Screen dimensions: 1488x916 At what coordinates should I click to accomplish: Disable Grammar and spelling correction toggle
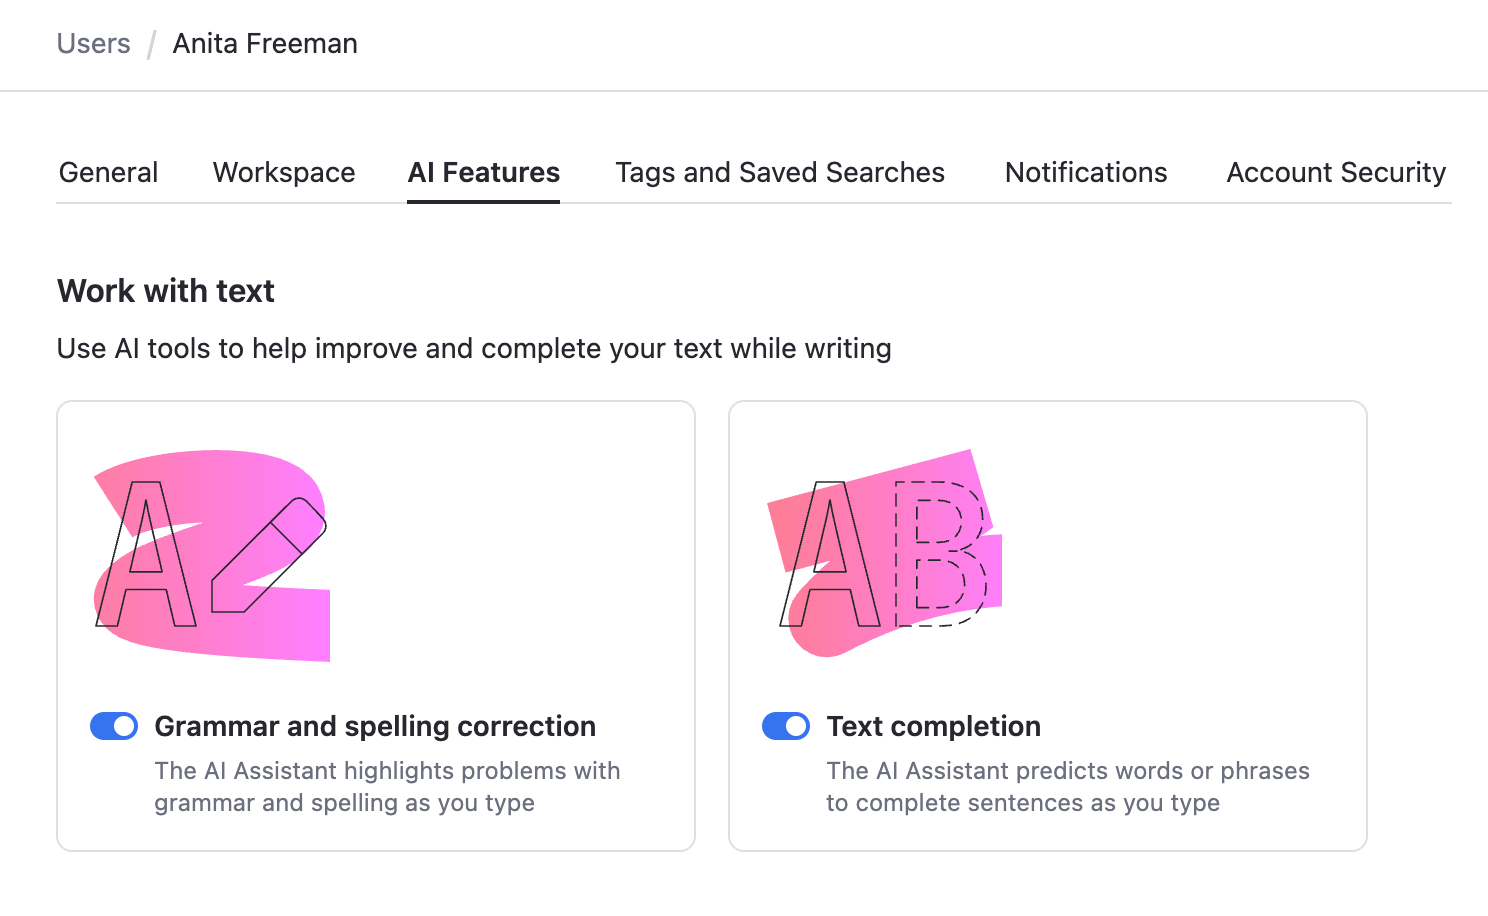[114, 726]
